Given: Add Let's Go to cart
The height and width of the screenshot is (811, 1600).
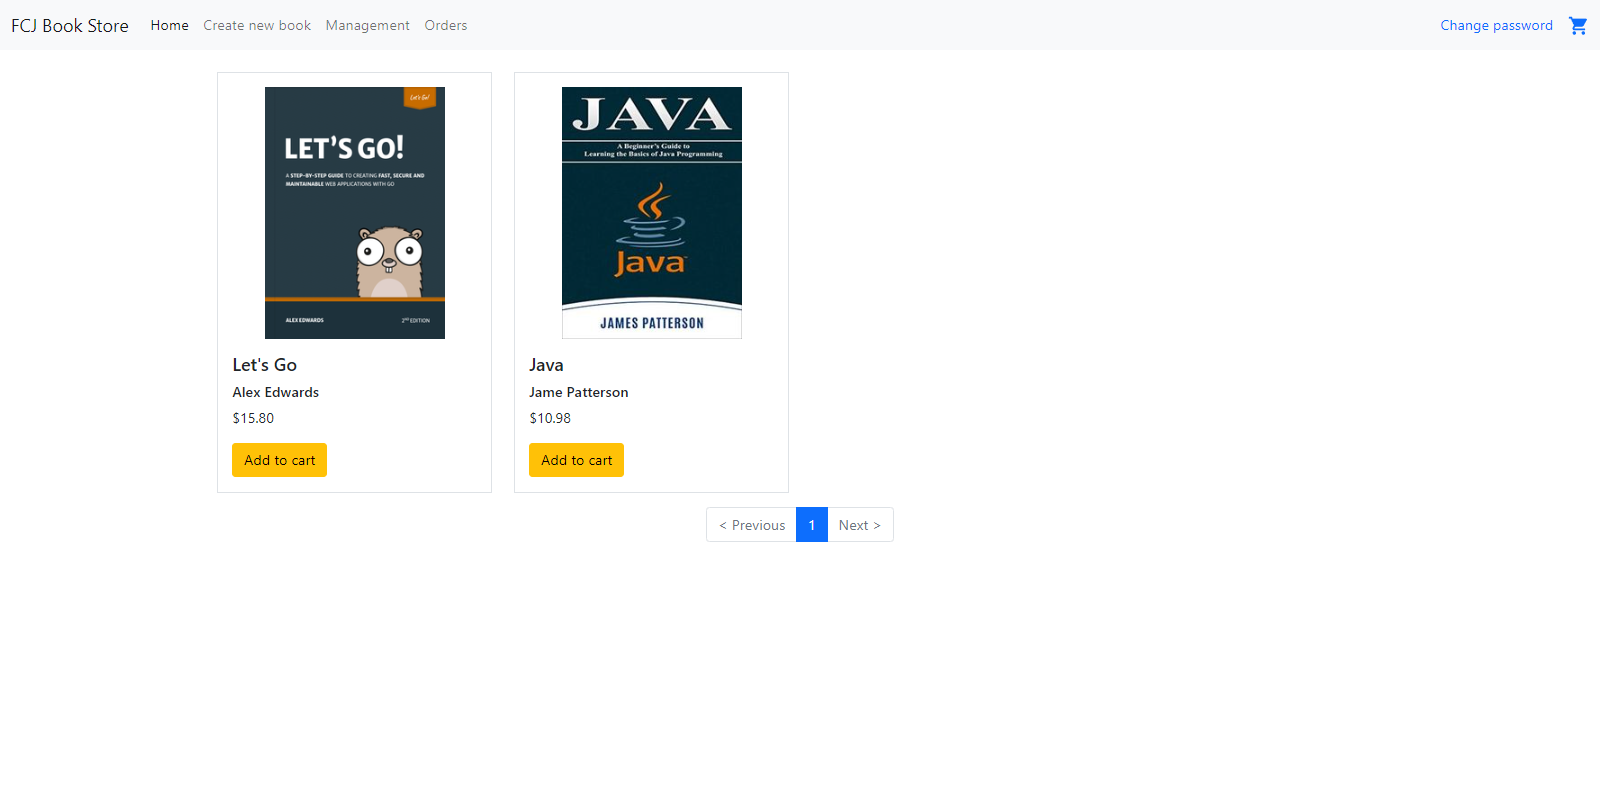Looking at the screenshot, I should 279,460.
